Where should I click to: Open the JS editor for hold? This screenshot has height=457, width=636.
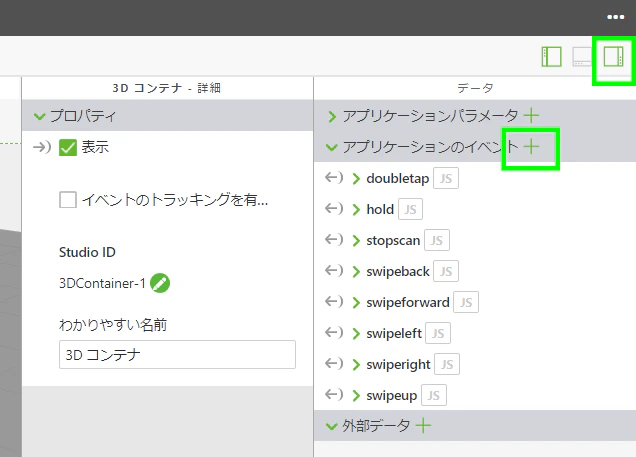[x=410, y=209]
